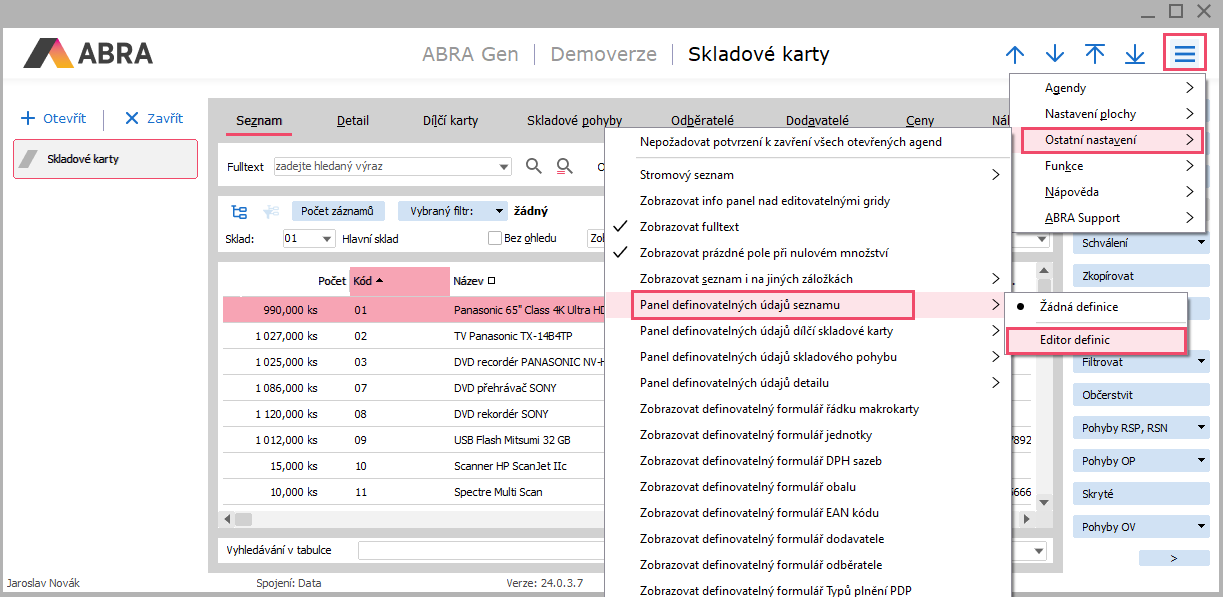The height and width of the screenshot is (597, 1223).
Task: Click the ABRA logo
Action: [x=89, y=53]
